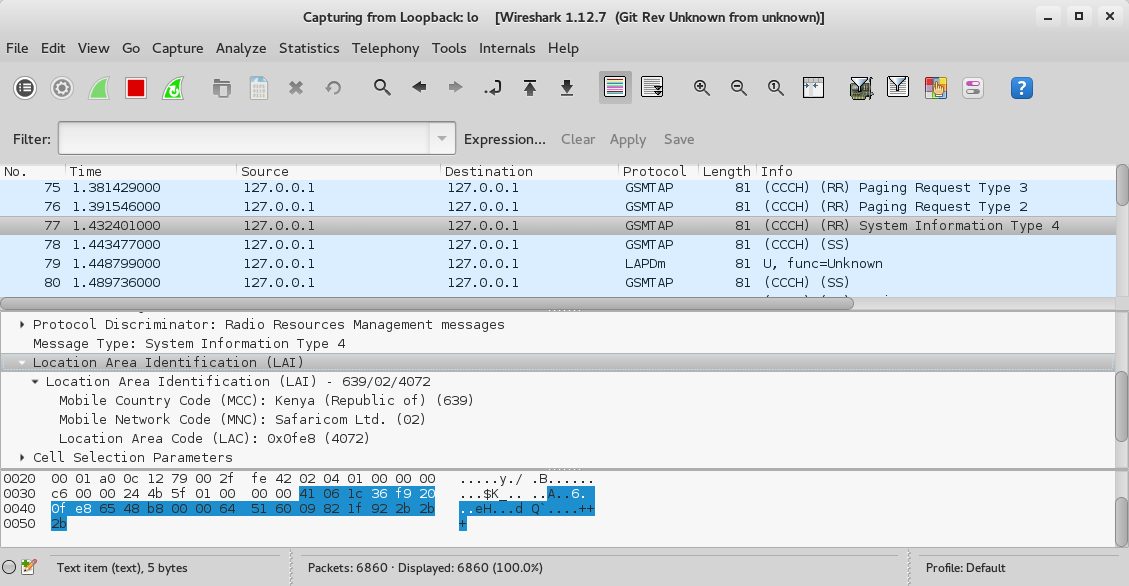The width and height of the screenshot is (1129, 586).
Task: Expand Cell Selection Parameters node
Action: pyautogui.click(x=22, y=458)
